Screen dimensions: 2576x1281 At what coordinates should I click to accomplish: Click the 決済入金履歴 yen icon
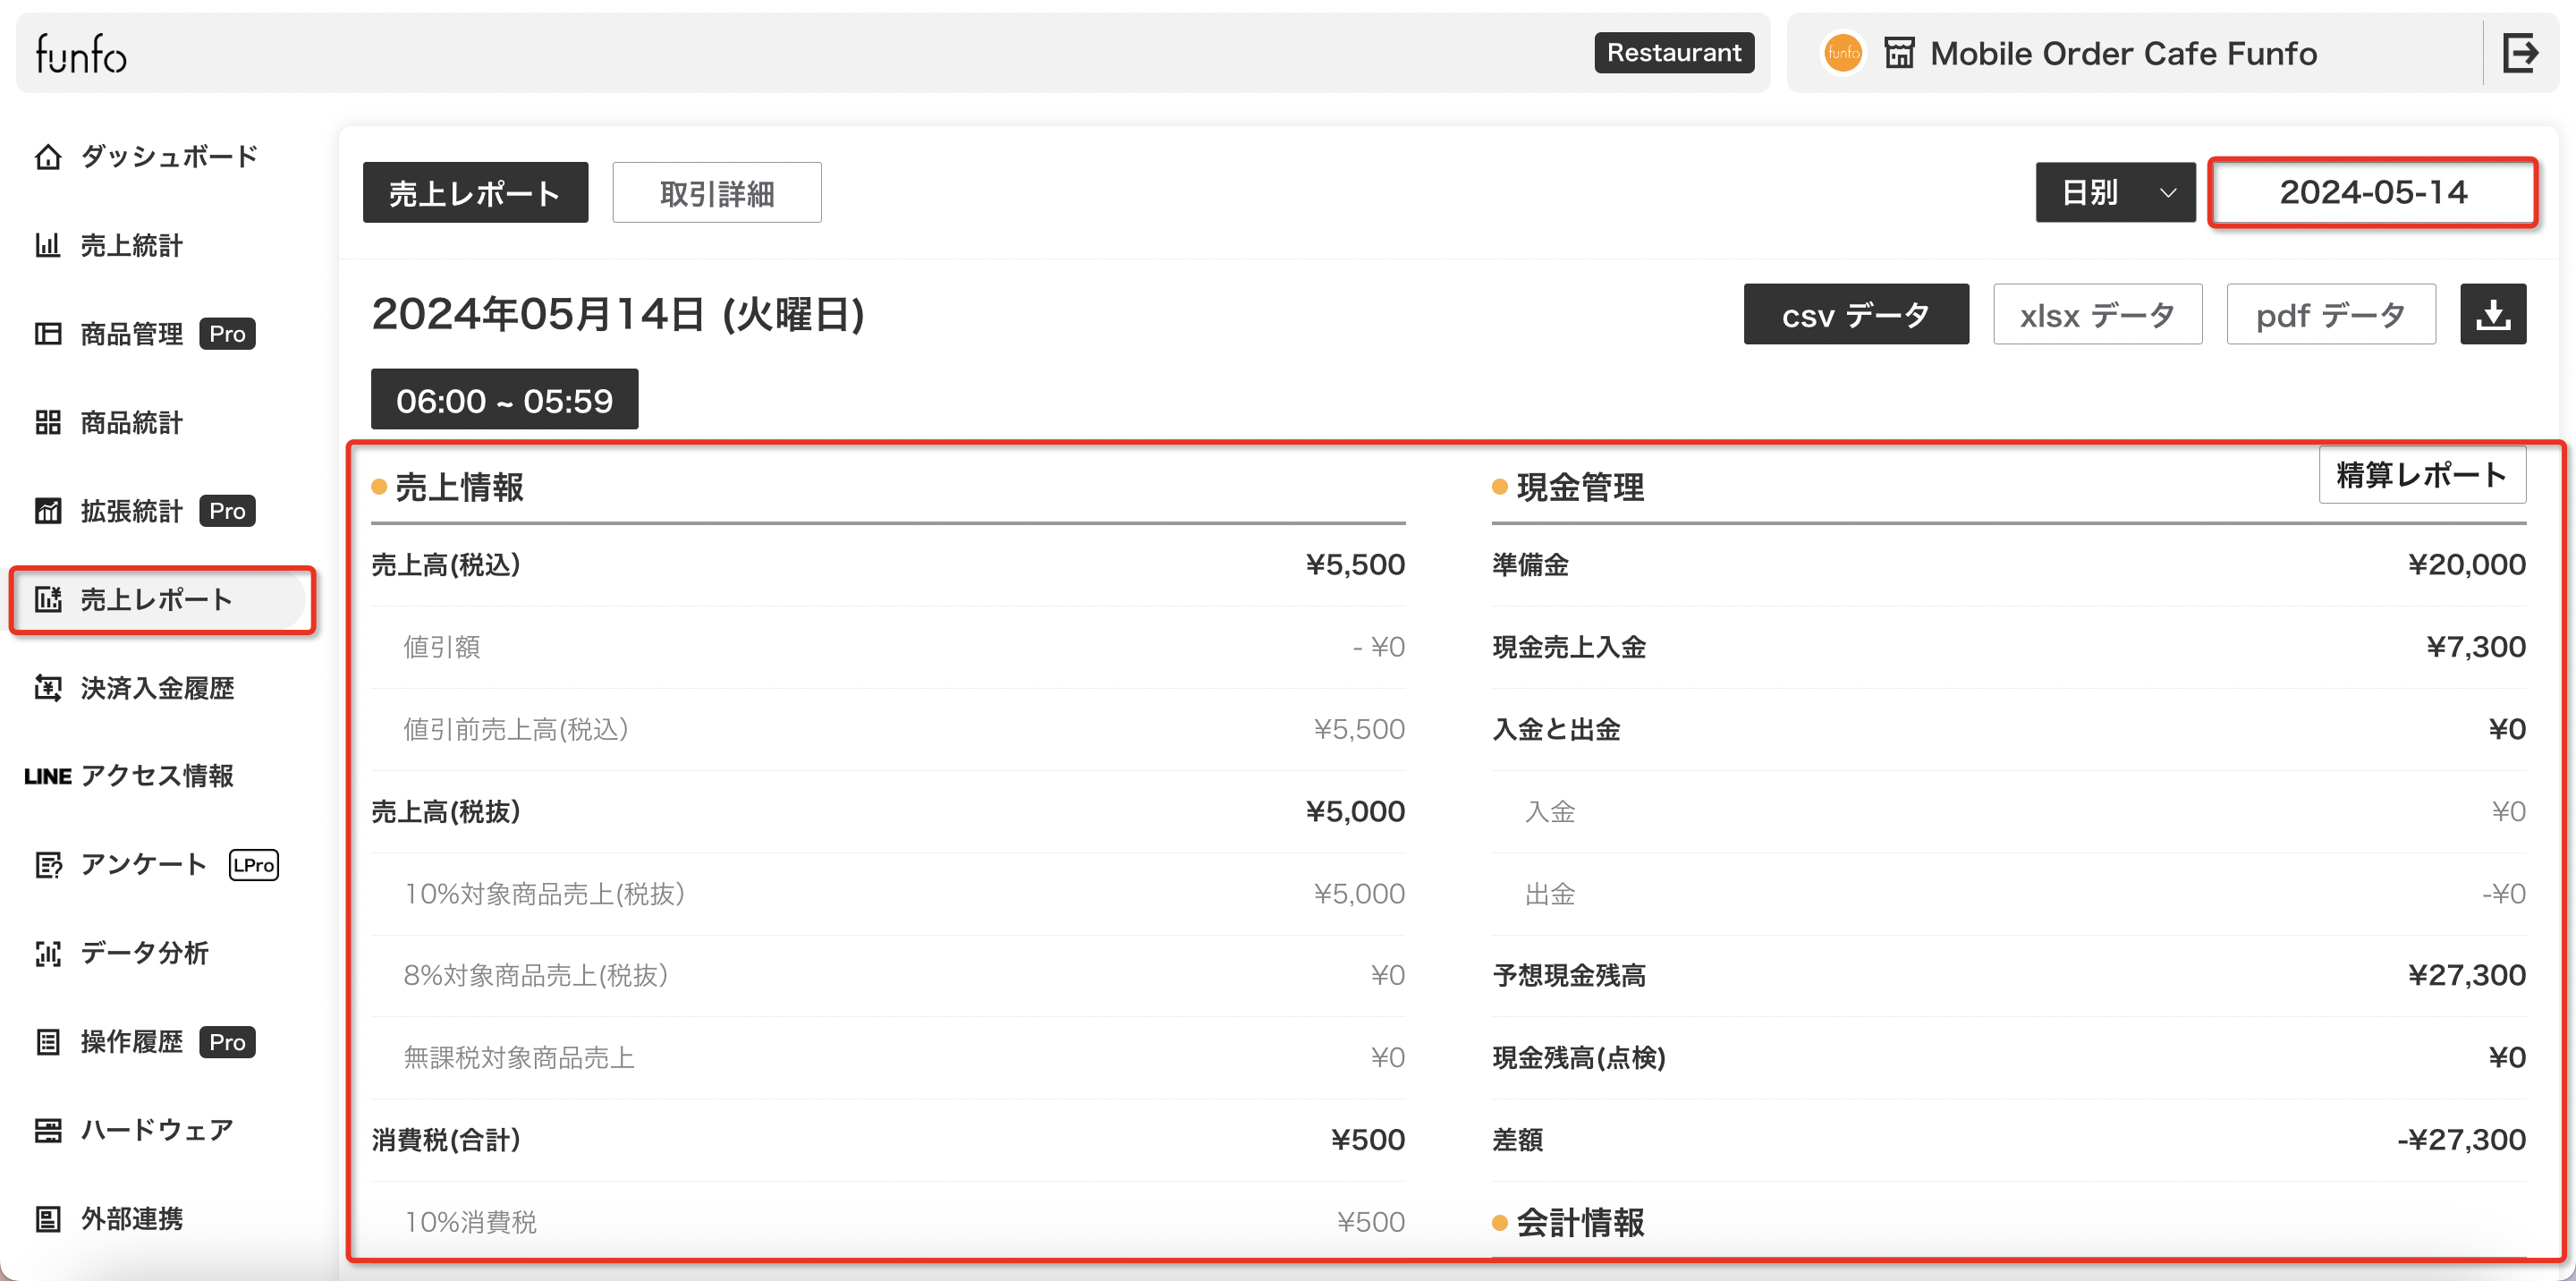pos(48,688)
